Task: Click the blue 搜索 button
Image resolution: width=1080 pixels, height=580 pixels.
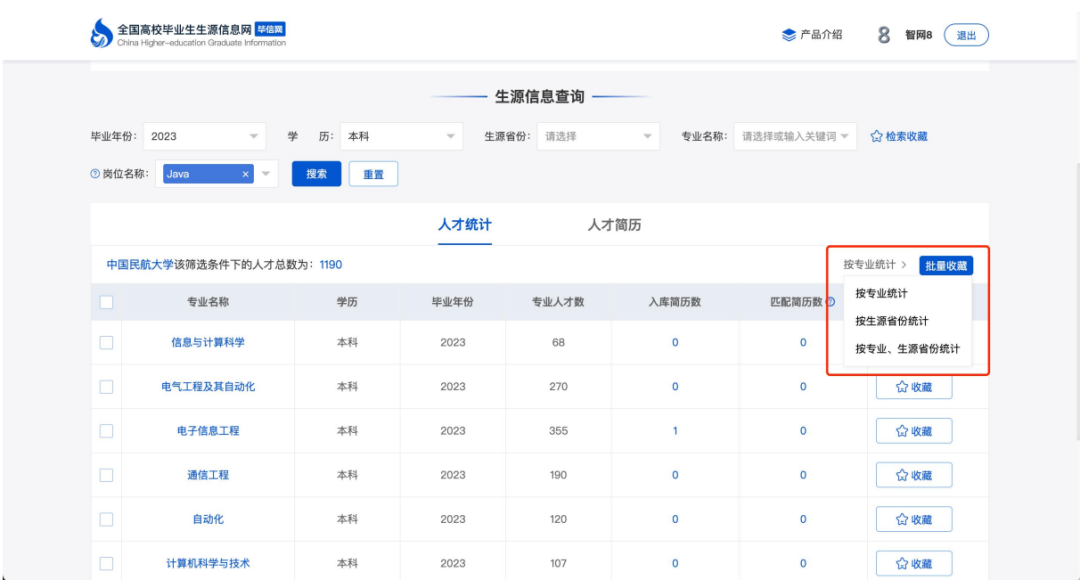Action: (x=316, y=174)
